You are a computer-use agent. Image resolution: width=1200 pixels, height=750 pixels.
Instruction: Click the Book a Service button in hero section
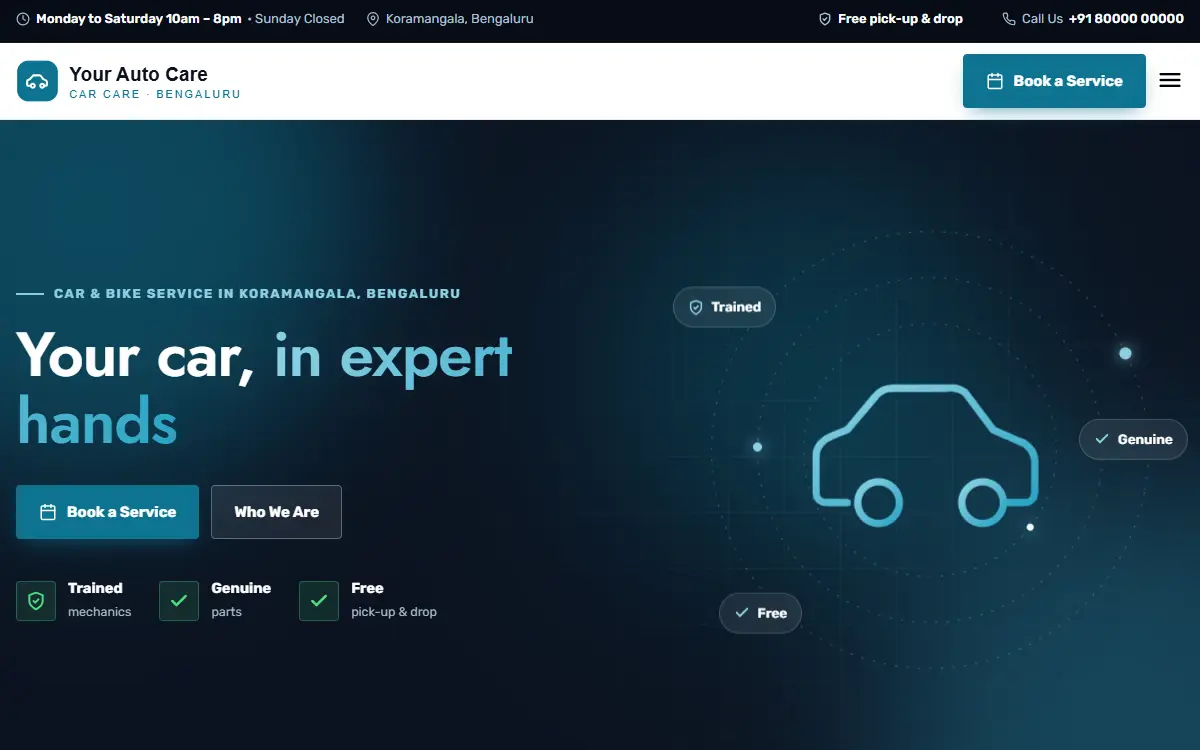(107, 512)
